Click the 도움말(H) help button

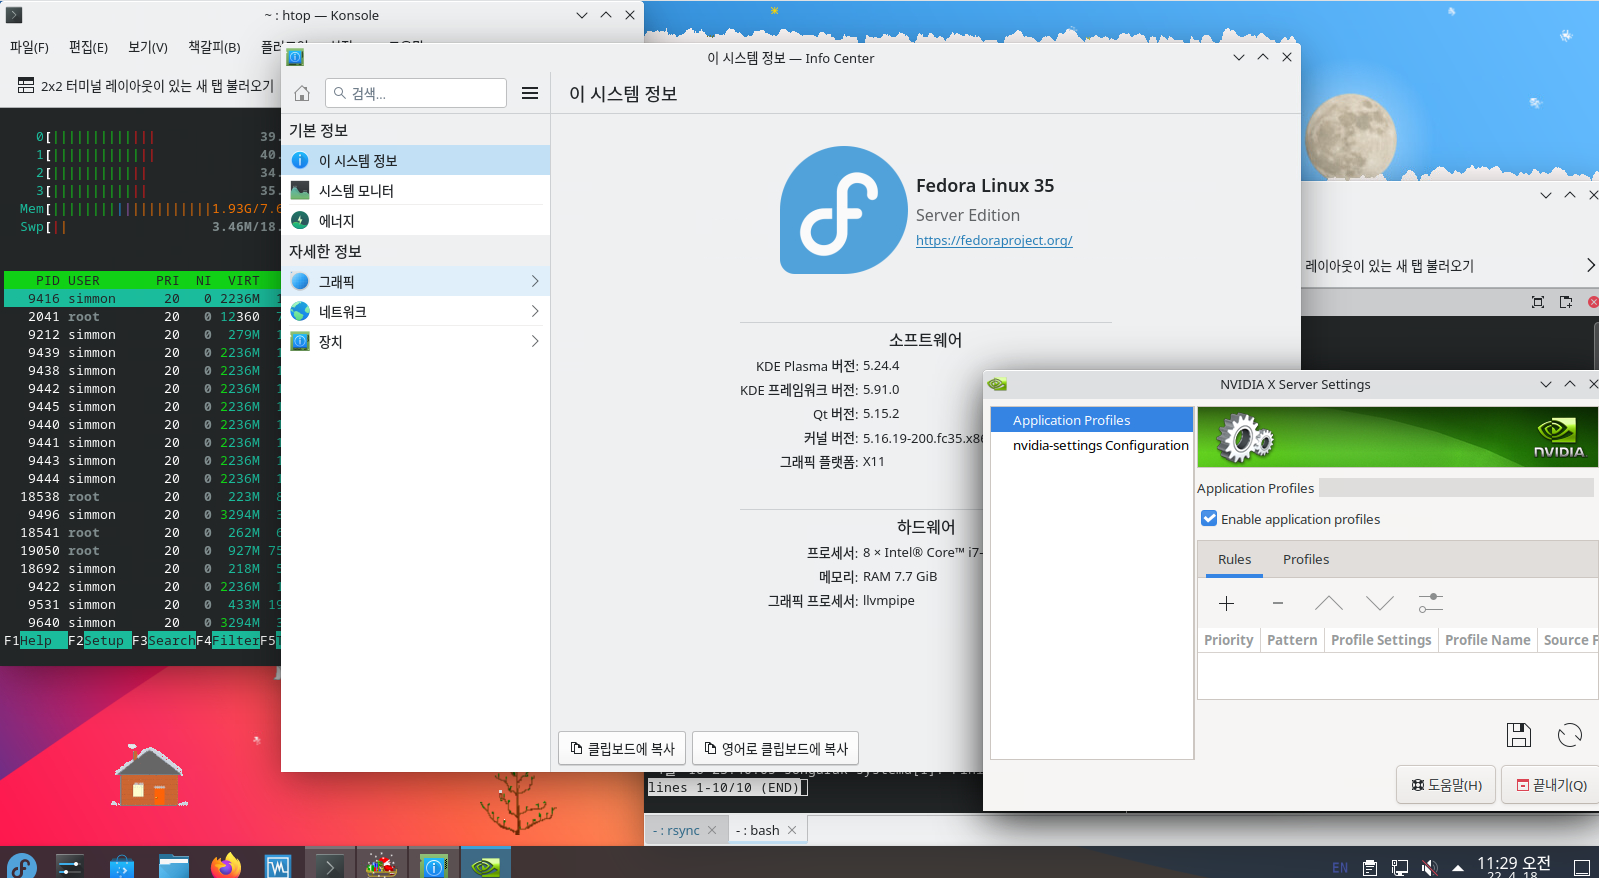(1446, 785)
